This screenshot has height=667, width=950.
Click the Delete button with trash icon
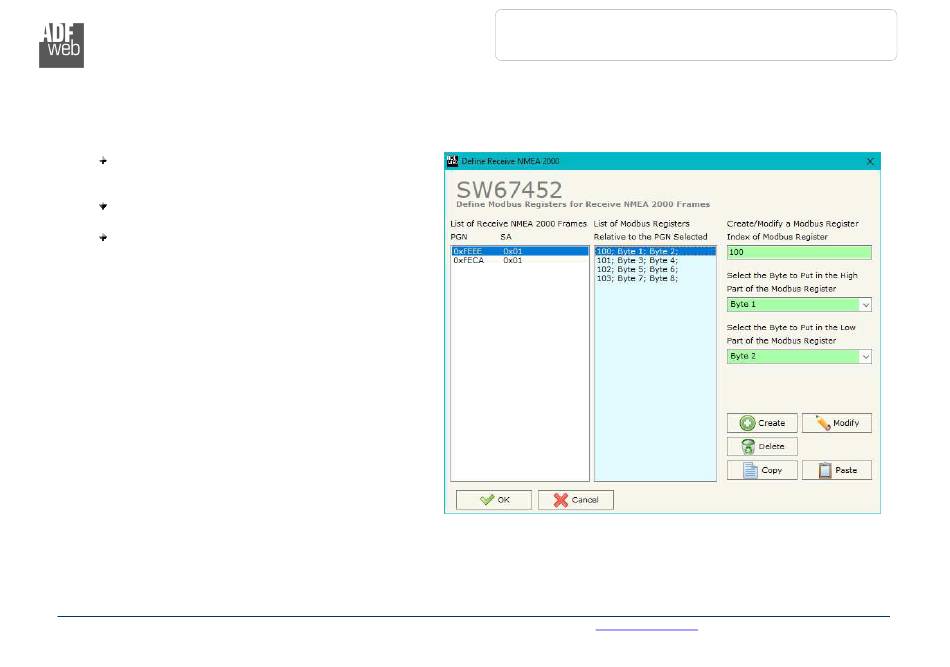pyautogui.click(x=762, y=446)
